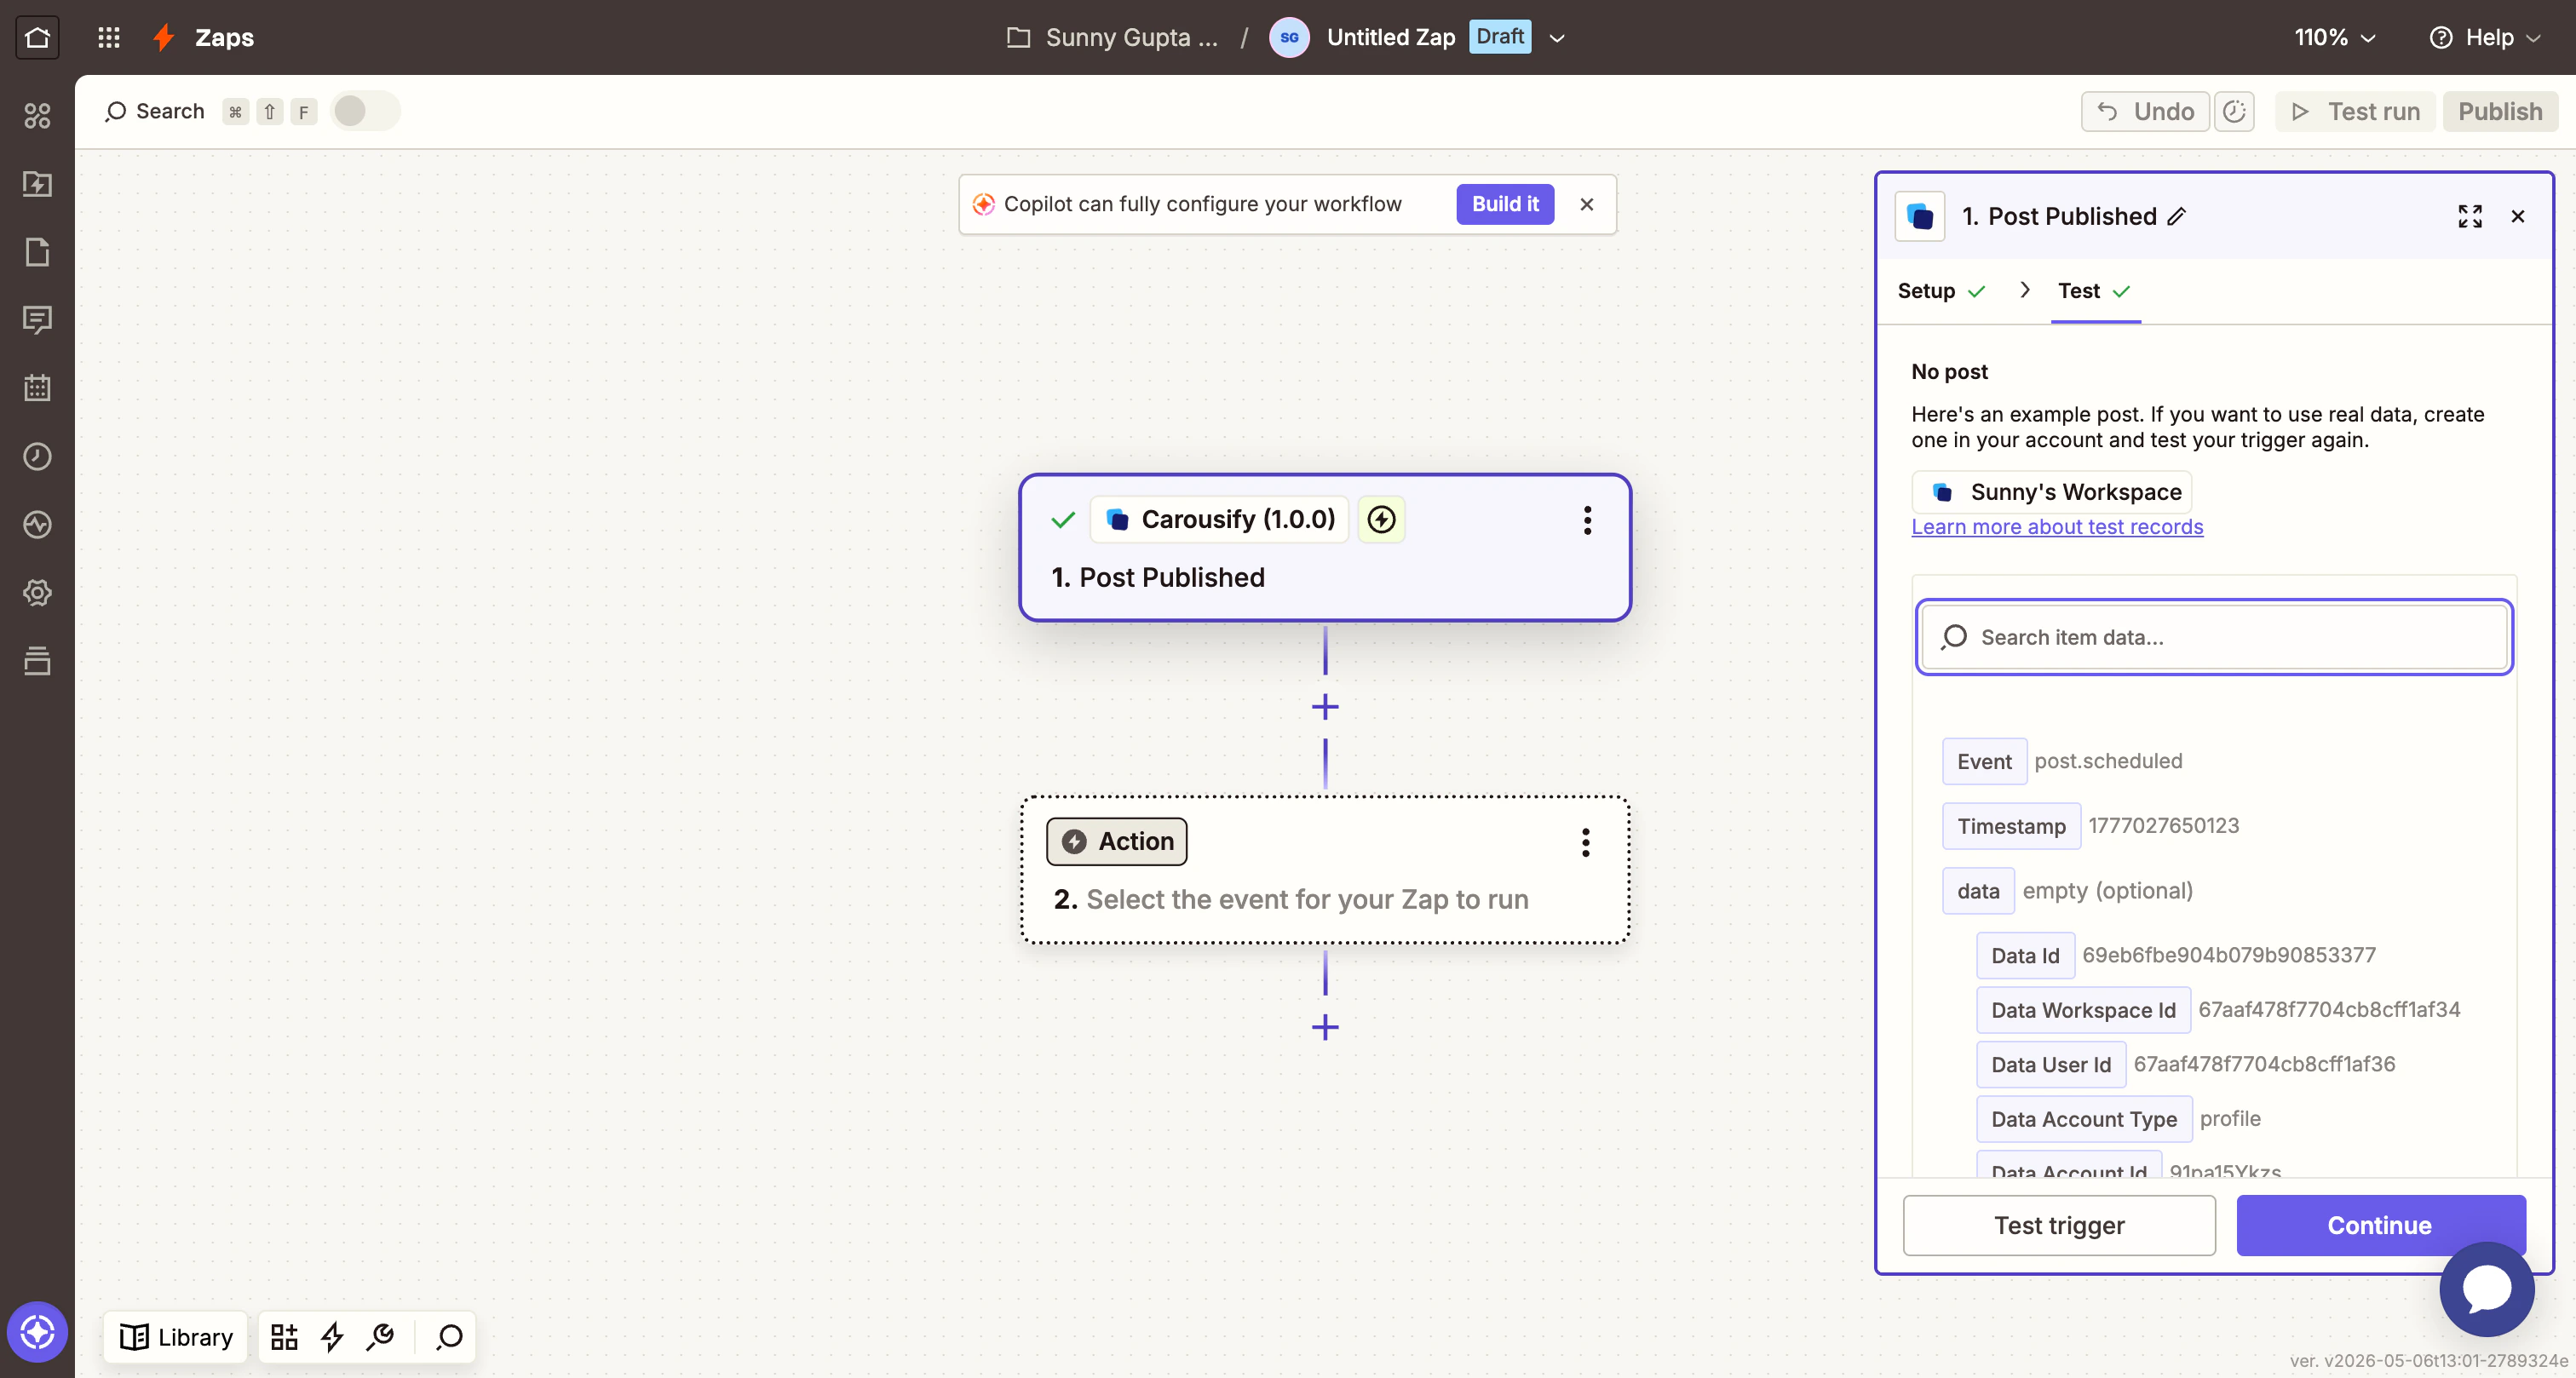Select the data field label
Viewport: 2576px width, 1378px height.
(x=1978, y=891)
